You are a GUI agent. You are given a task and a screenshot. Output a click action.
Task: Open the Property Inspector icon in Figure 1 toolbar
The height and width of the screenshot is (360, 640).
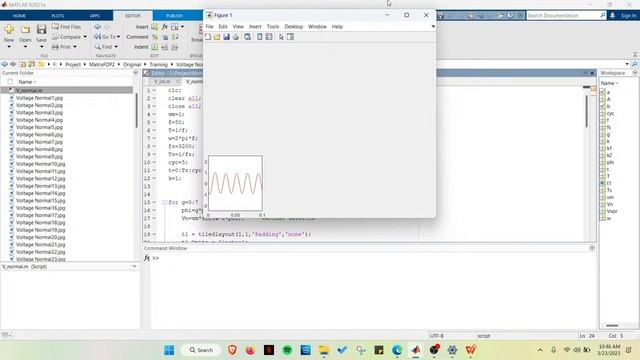[x=291, y=37]
